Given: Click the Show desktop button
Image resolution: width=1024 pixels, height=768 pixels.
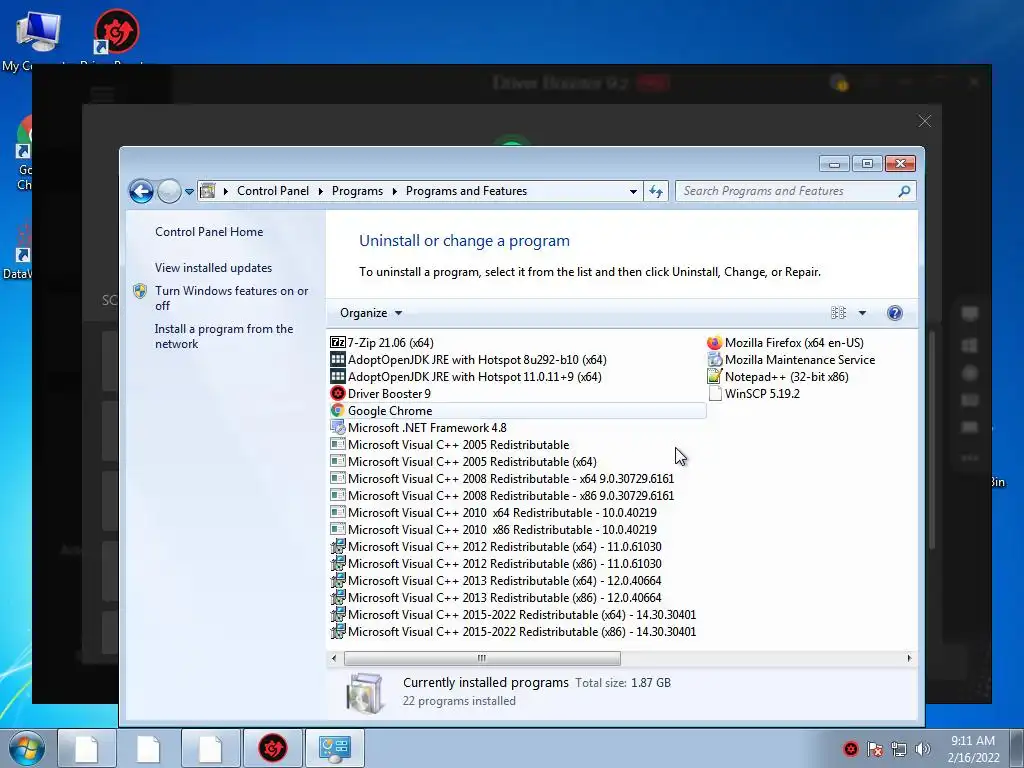Looking at the screenshot, I should pos(1017,748).
